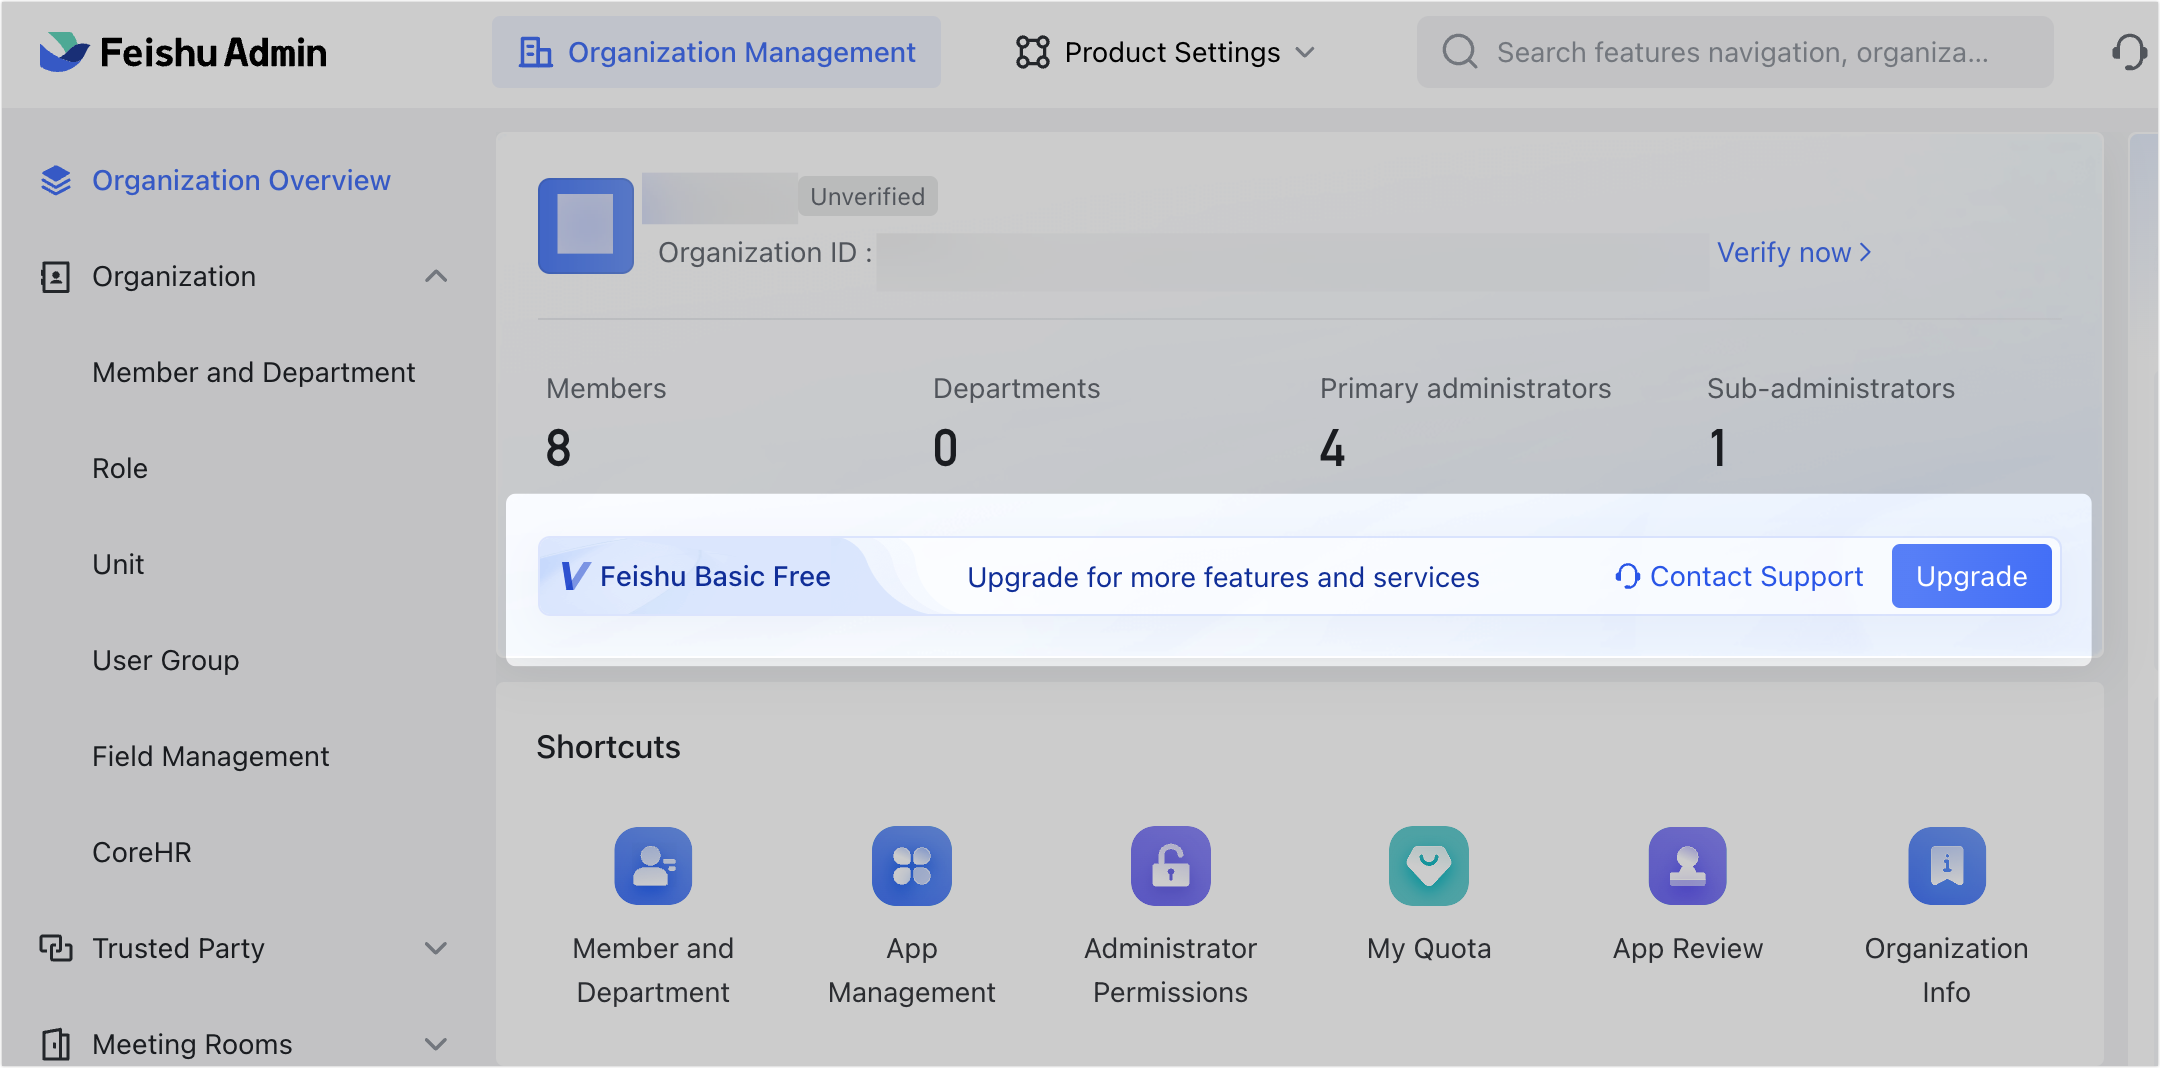2160x1068 pixels.
Task: Open the App Management shortcut icon
Action: click(911, 866)
